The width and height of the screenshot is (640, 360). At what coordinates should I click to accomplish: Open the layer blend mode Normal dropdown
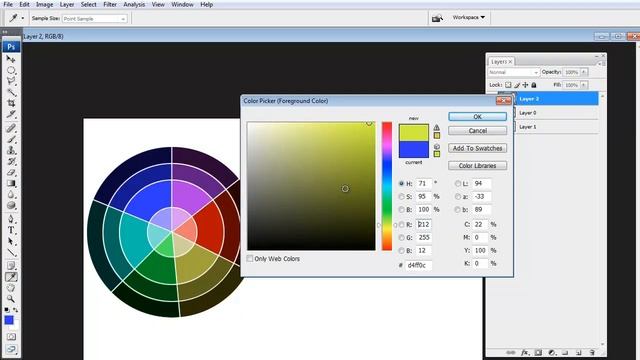click(513, 72)
